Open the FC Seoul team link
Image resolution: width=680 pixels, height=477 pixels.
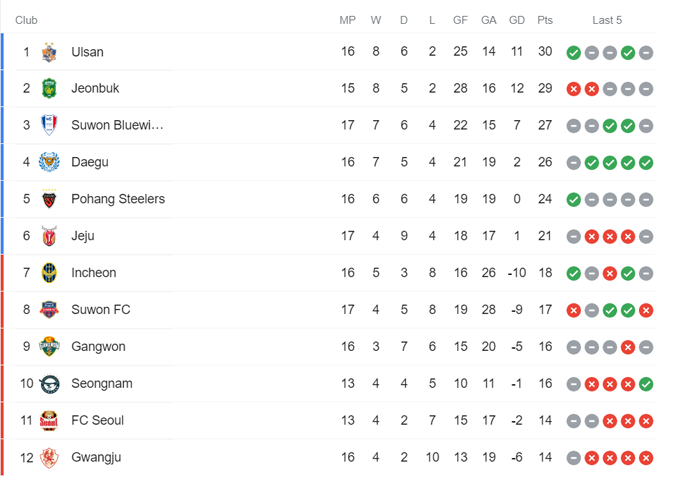coord(97,420)
